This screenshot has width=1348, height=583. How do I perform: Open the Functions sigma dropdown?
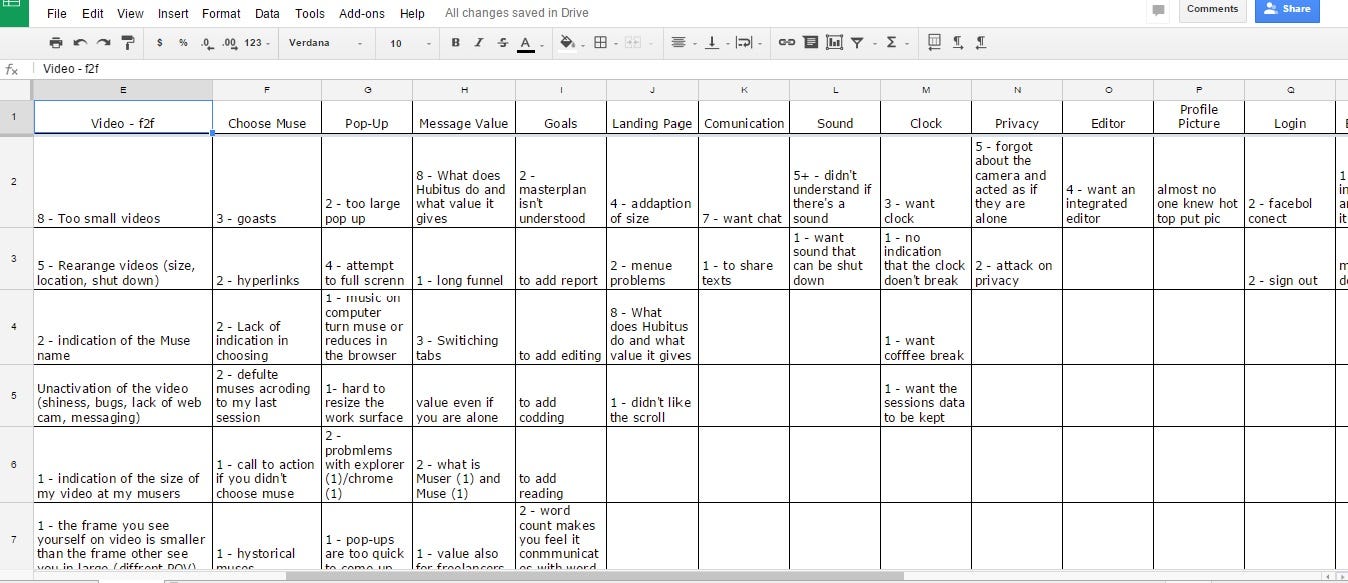(896, 43)
